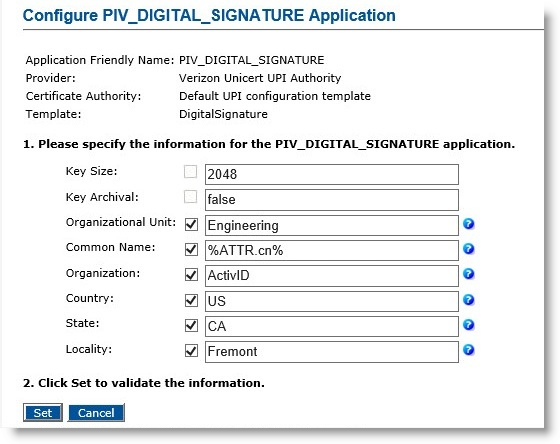Select the Common Name field with %ATTR.cn%
Image resolution: width=560 pixels, height=444 pixels.
[332, 250]
